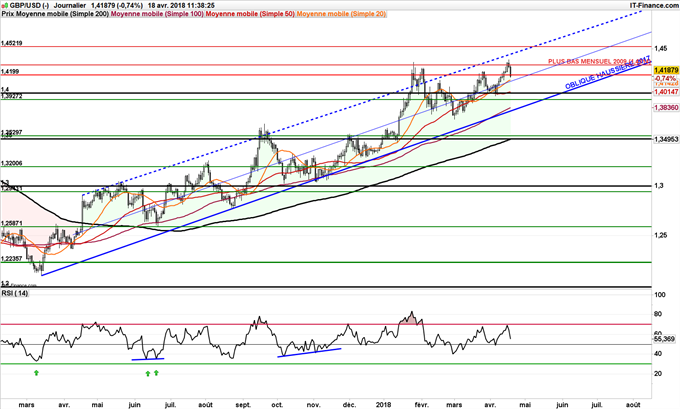Image resolution: width=680 pixels, height=409 pixels.
Task: Click the 1,40147 moving average tag
Action: click(666, 92)
